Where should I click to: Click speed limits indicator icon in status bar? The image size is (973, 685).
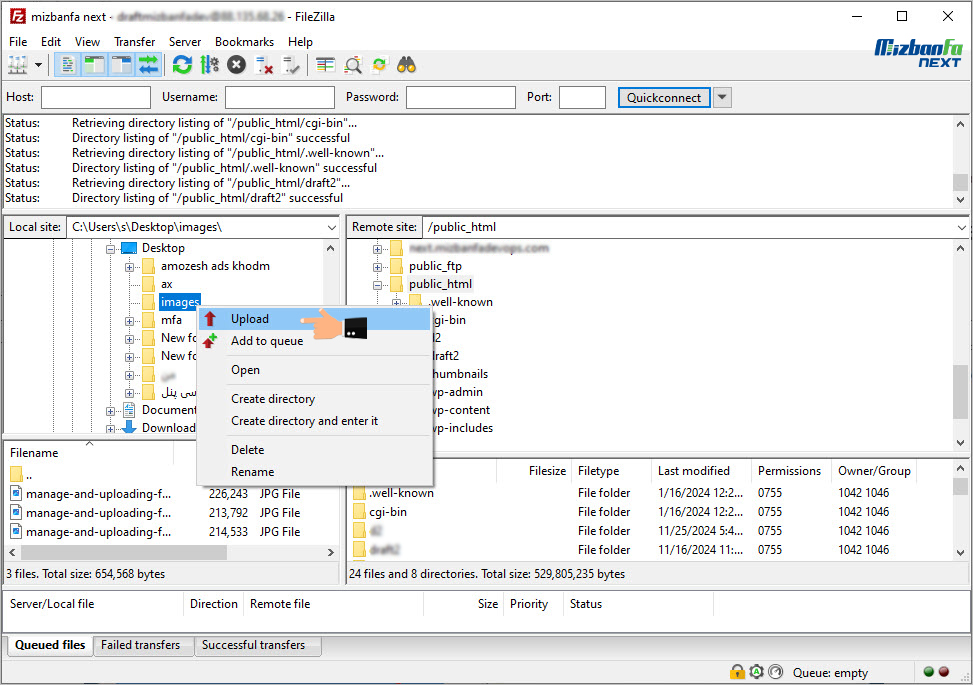[776, 672]
